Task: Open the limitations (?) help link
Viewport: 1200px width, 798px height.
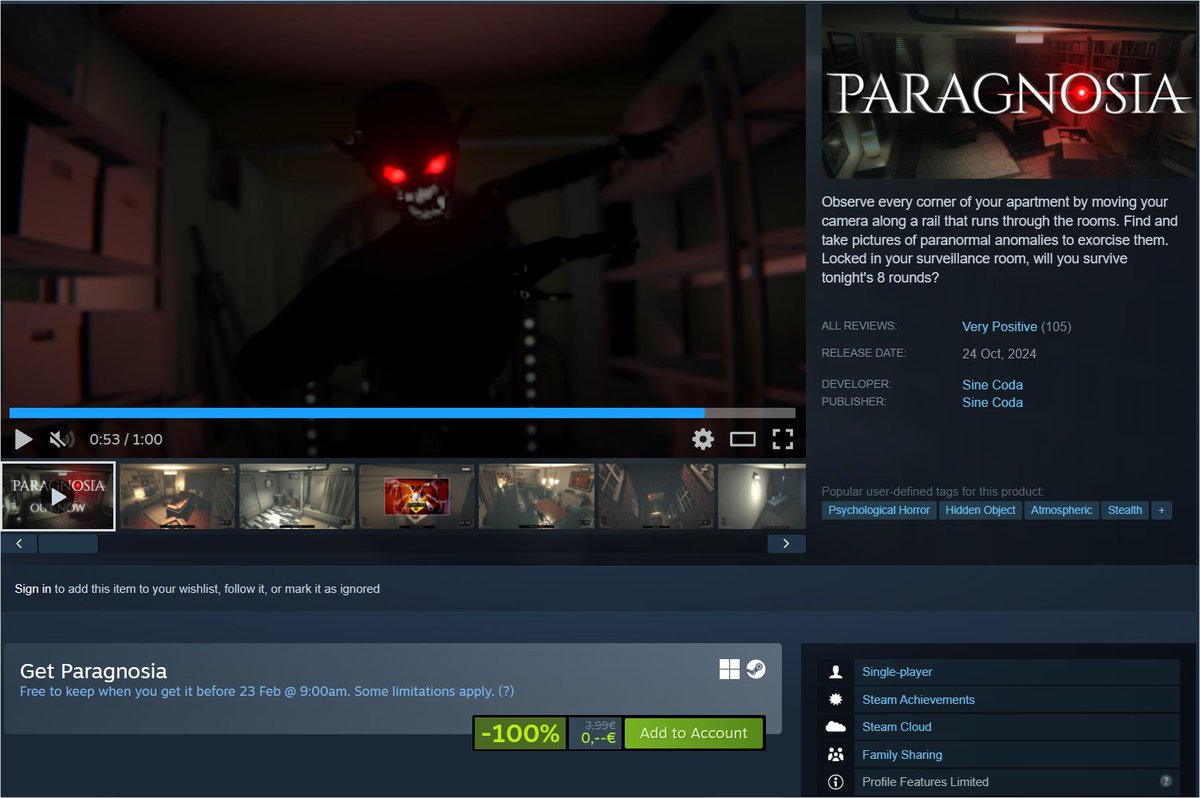Action: click(x=506, y=691)
